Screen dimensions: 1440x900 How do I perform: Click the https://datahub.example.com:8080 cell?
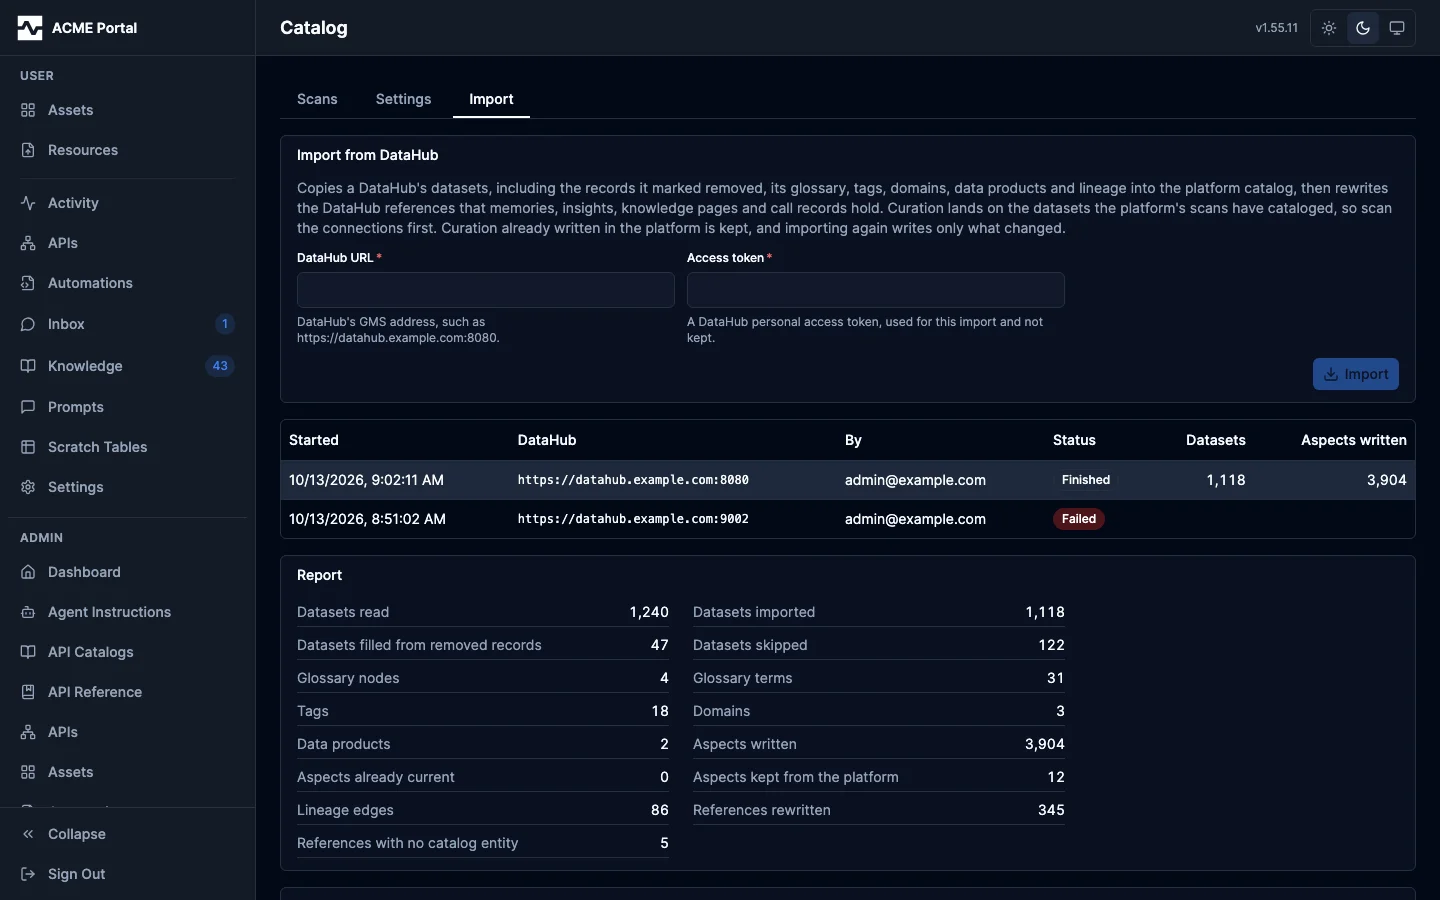coord(633,480)
